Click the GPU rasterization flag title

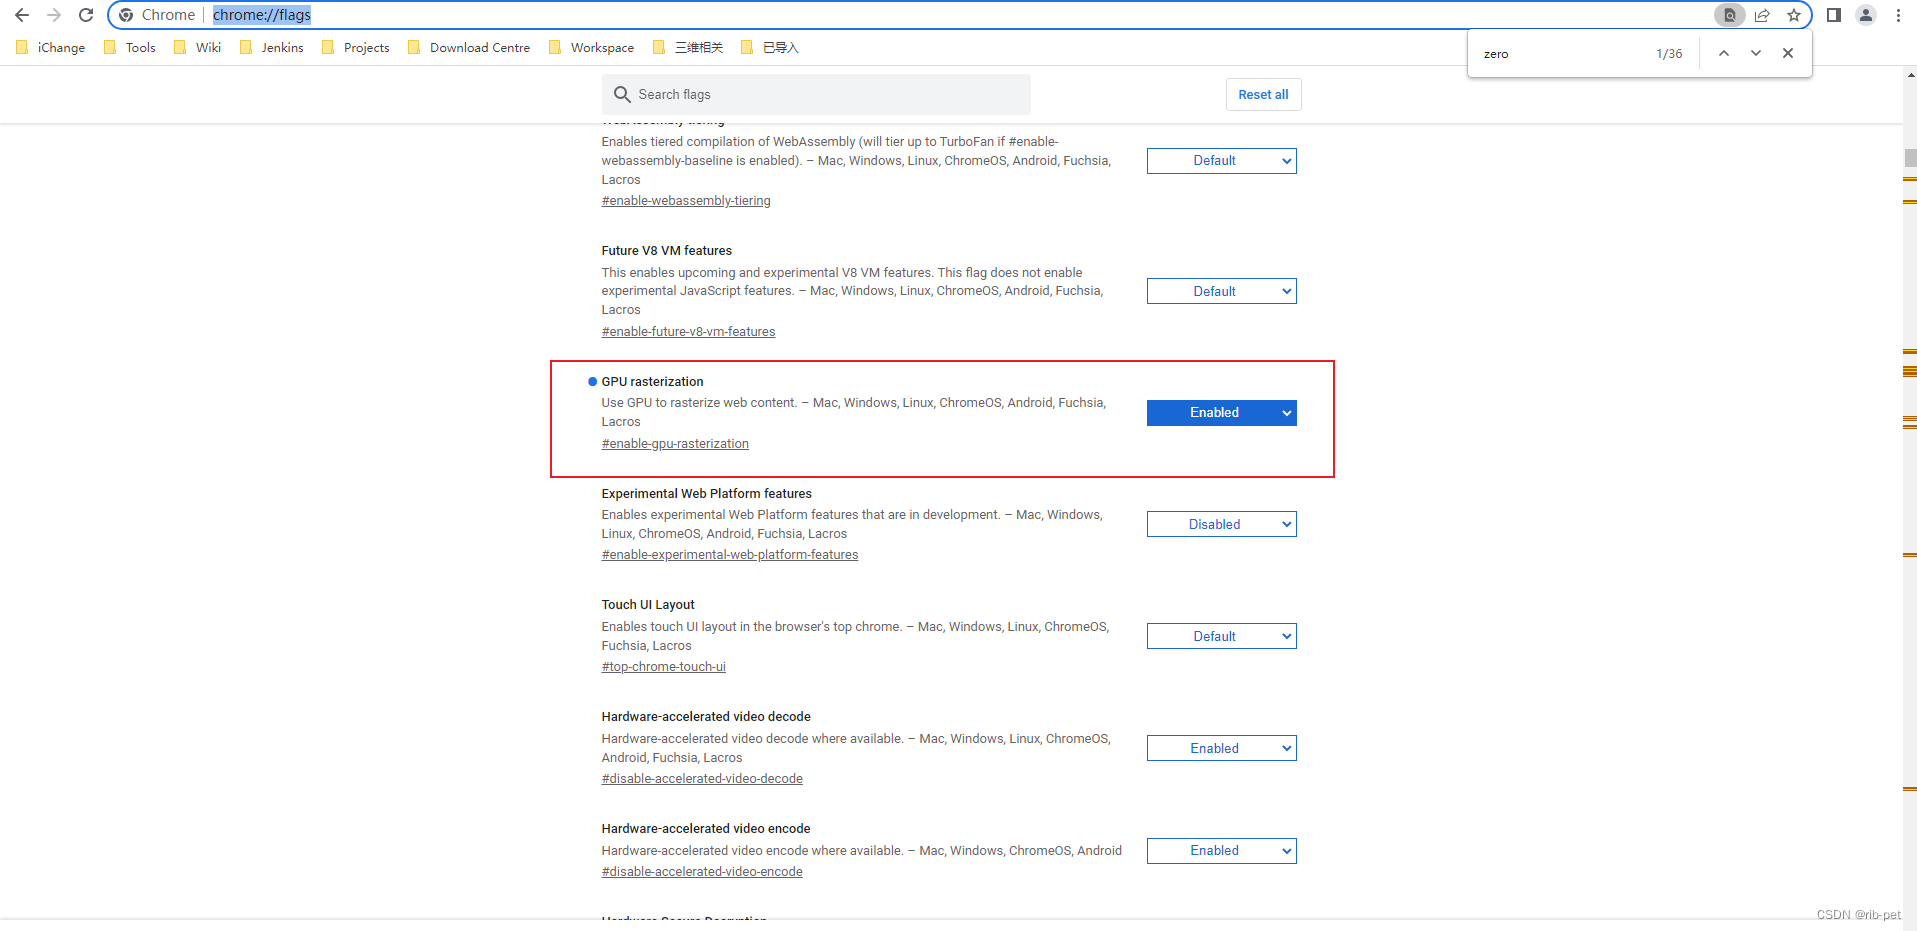pos(652,381)
